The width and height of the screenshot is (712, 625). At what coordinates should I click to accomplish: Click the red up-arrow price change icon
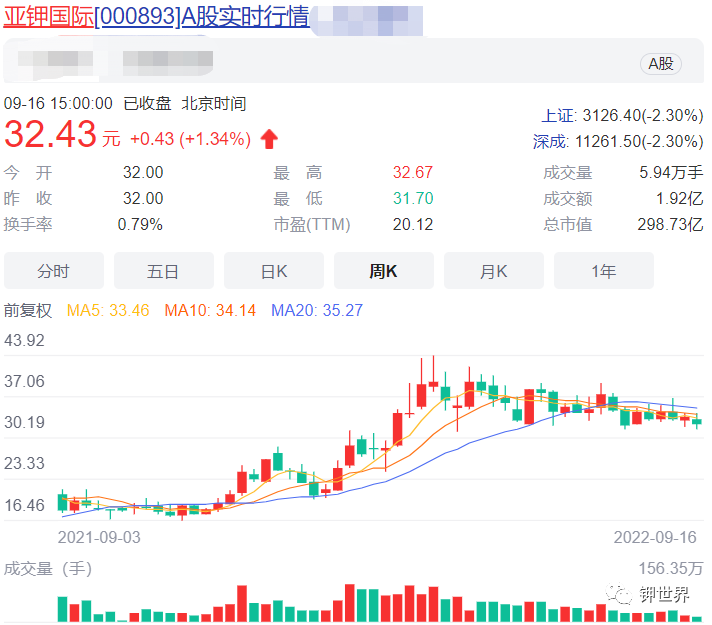coord(269,139)
